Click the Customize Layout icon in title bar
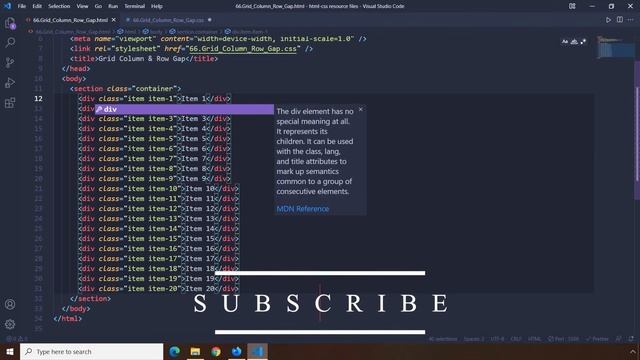This screenshot has width=640, height=360. click(x=572, y=6)
